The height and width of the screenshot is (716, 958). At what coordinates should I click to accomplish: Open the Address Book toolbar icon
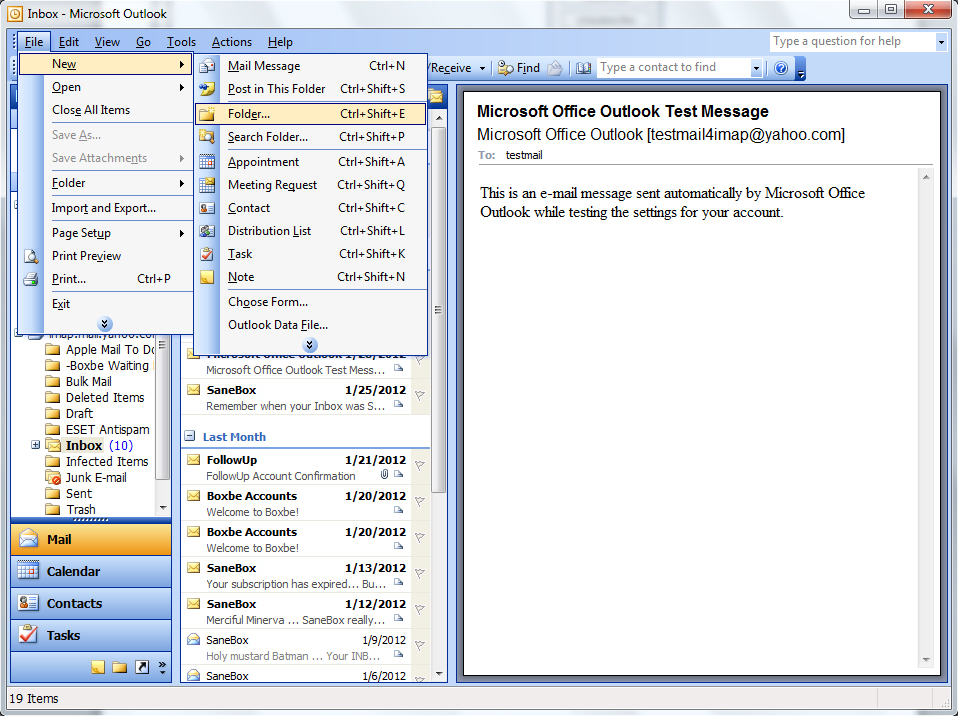click(x=583, y=68)
